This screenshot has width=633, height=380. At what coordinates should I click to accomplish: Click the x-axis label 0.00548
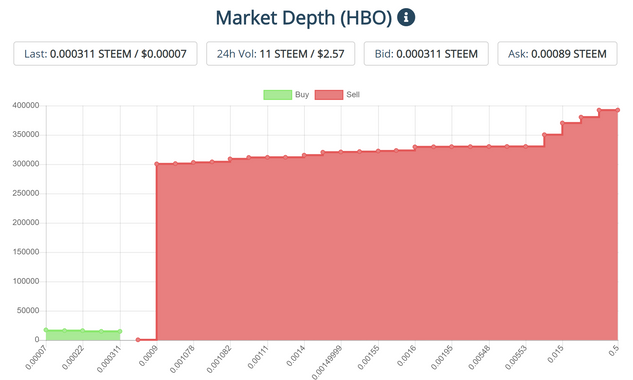479,356
